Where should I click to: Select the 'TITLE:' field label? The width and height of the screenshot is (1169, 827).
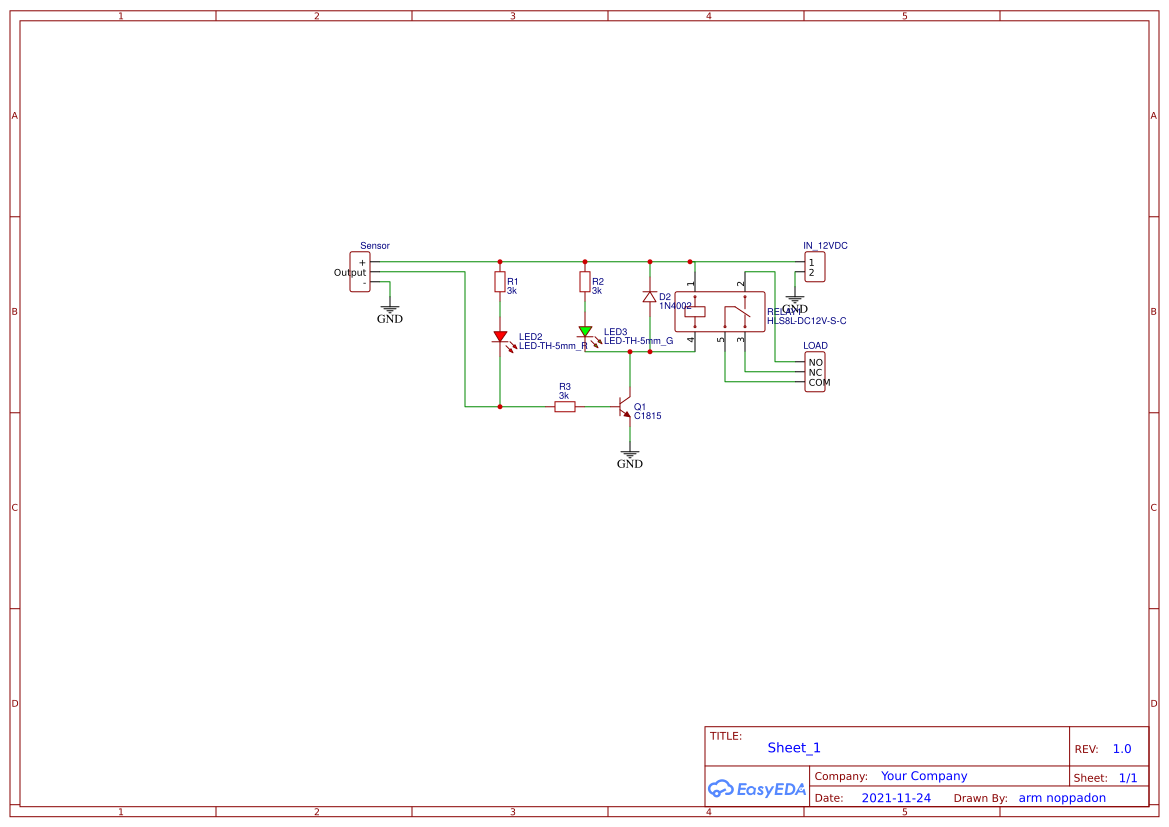click(726, 736)
